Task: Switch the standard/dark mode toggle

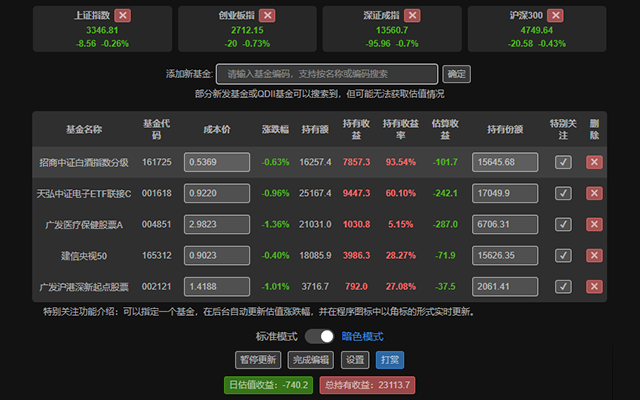Action: coord(320,336)
